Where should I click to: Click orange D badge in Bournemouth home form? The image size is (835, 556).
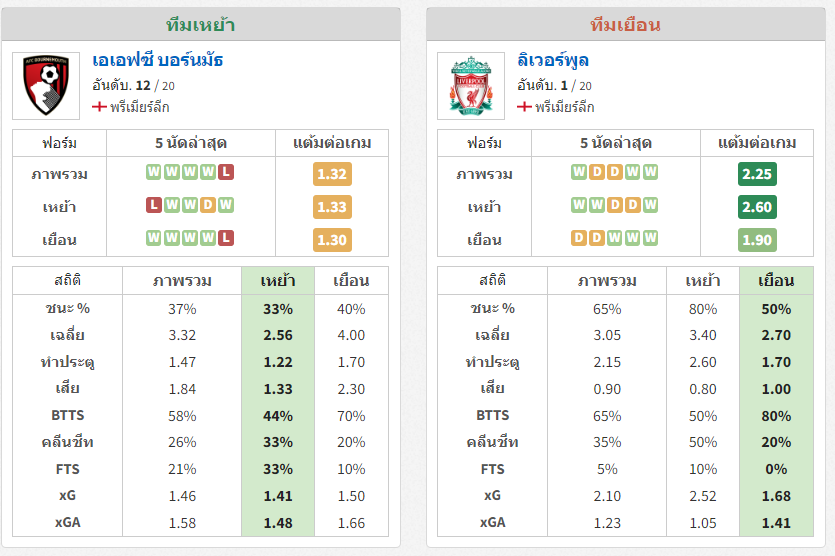[x=208, y=205]
